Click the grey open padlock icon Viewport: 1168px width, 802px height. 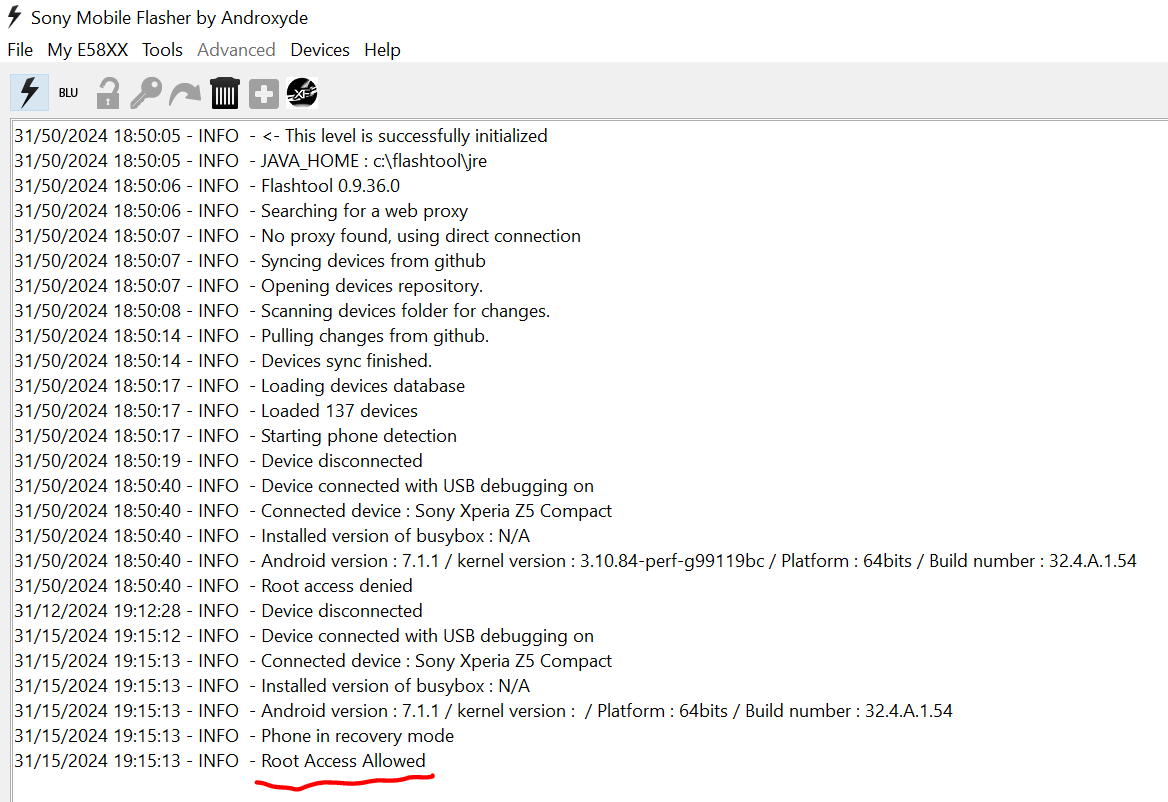coord(107,93)
